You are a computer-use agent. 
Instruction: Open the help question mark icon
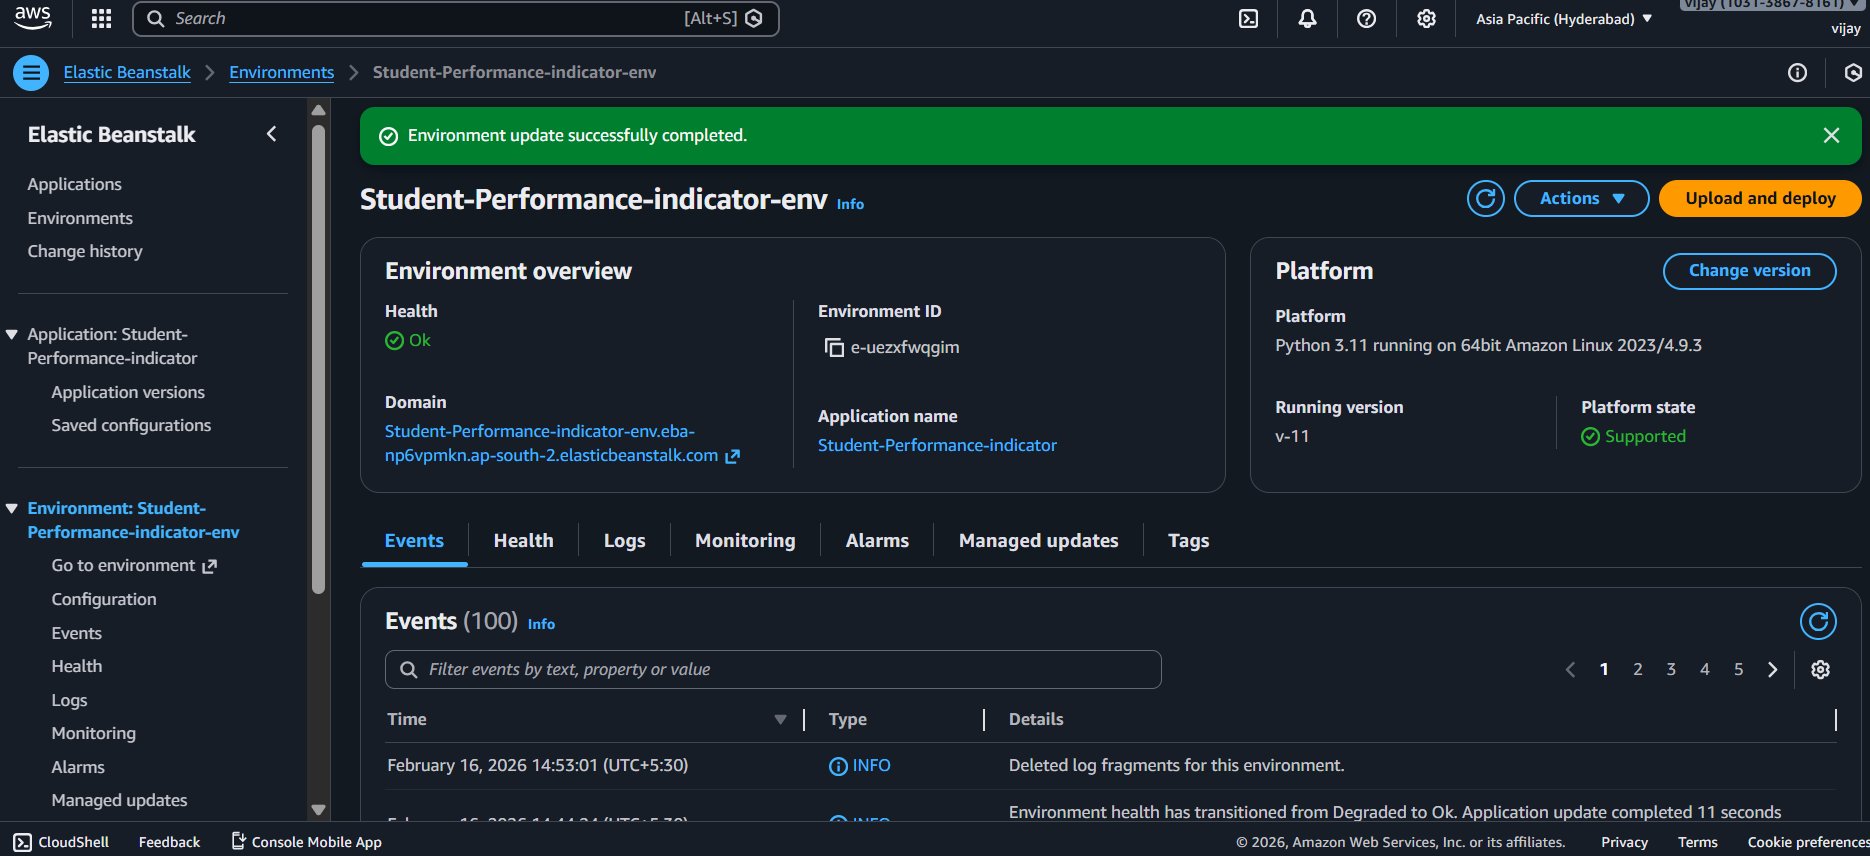point(1366,19)
